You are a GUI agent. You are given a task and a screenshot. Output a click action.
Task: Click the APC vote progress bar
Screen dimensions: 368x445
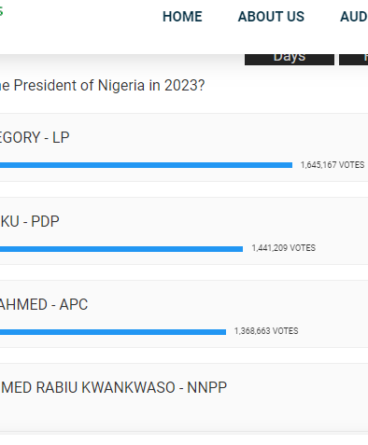(113, 332)
